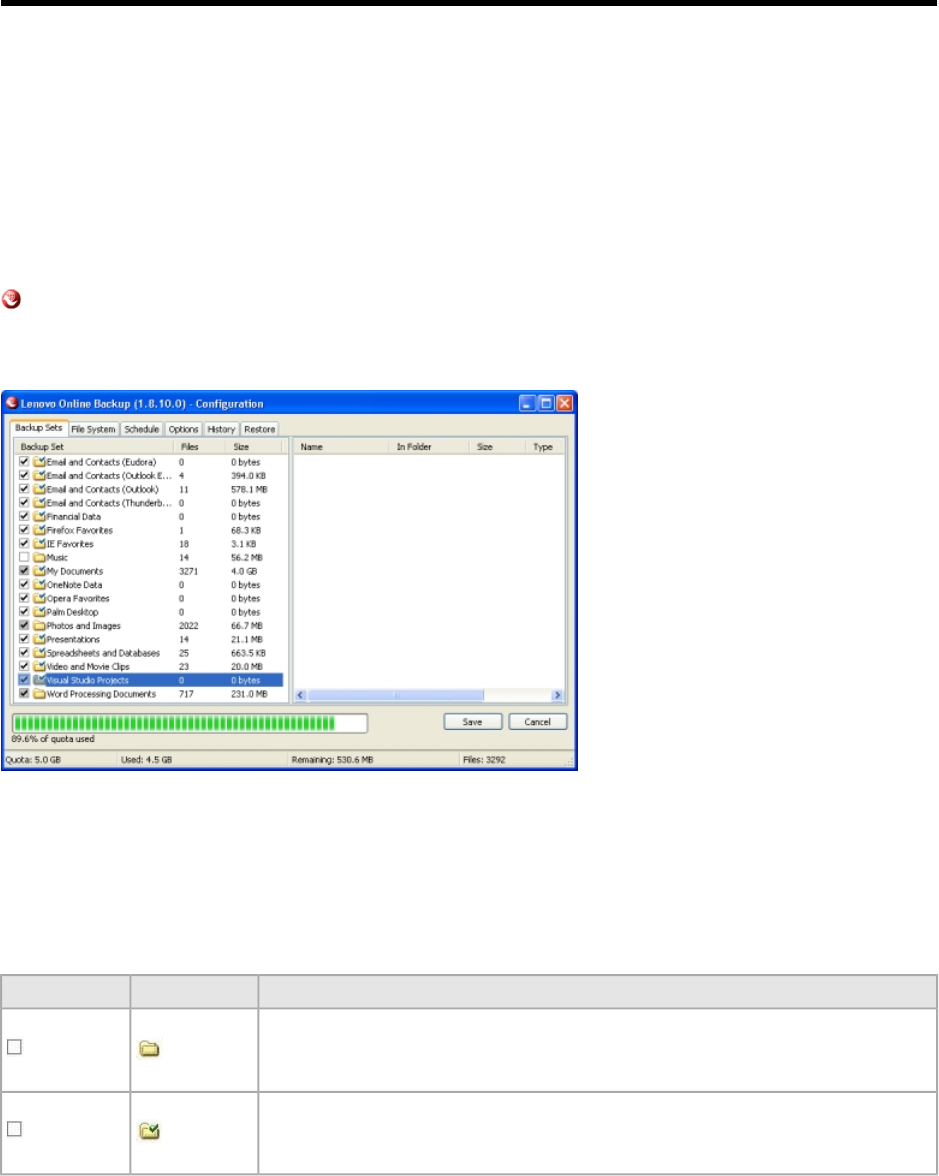
Task: Click legend checkbox beside the green-checked folder icon
Action: click(x=14, y=1128)
